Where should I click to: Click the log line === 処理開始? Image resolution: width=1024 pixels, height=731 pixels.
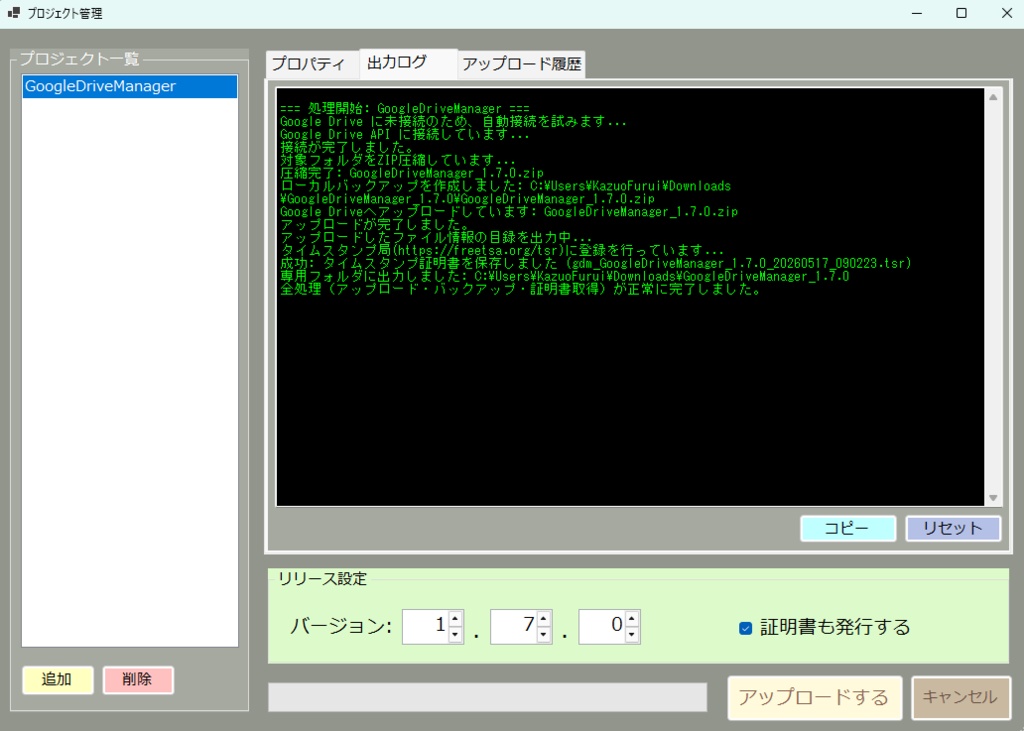[405, 108]
